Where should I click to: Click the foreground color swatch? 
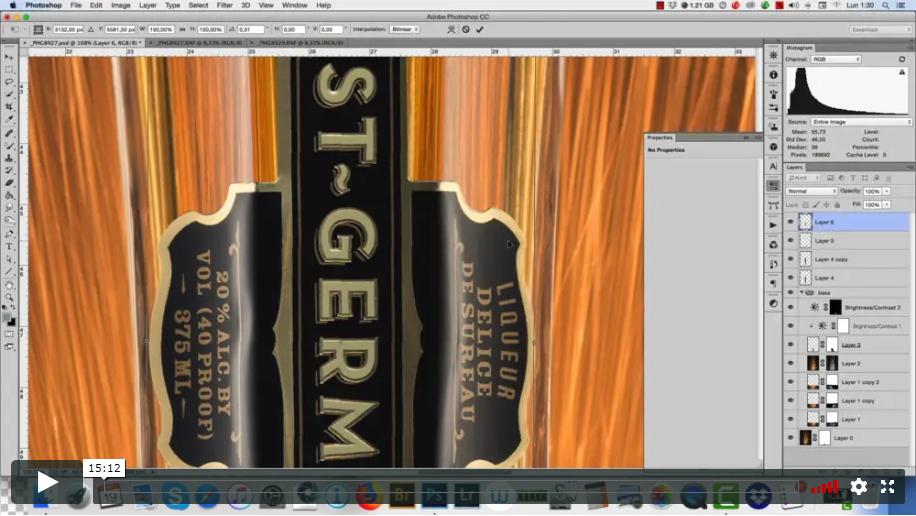pos(6,318)
